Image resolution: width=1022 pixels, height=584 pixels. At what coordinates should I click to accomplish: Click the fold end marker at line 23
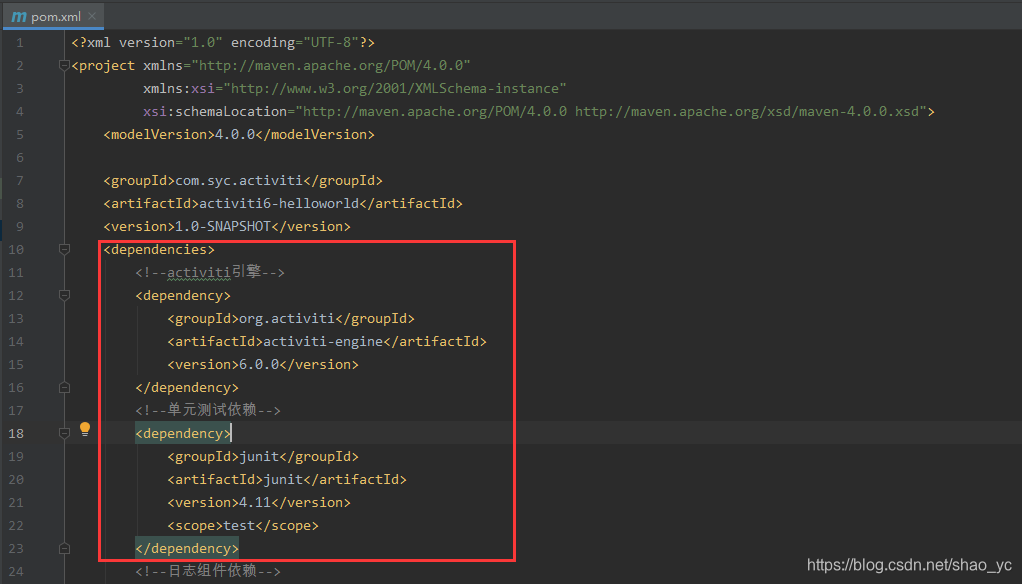pos(64,547)
